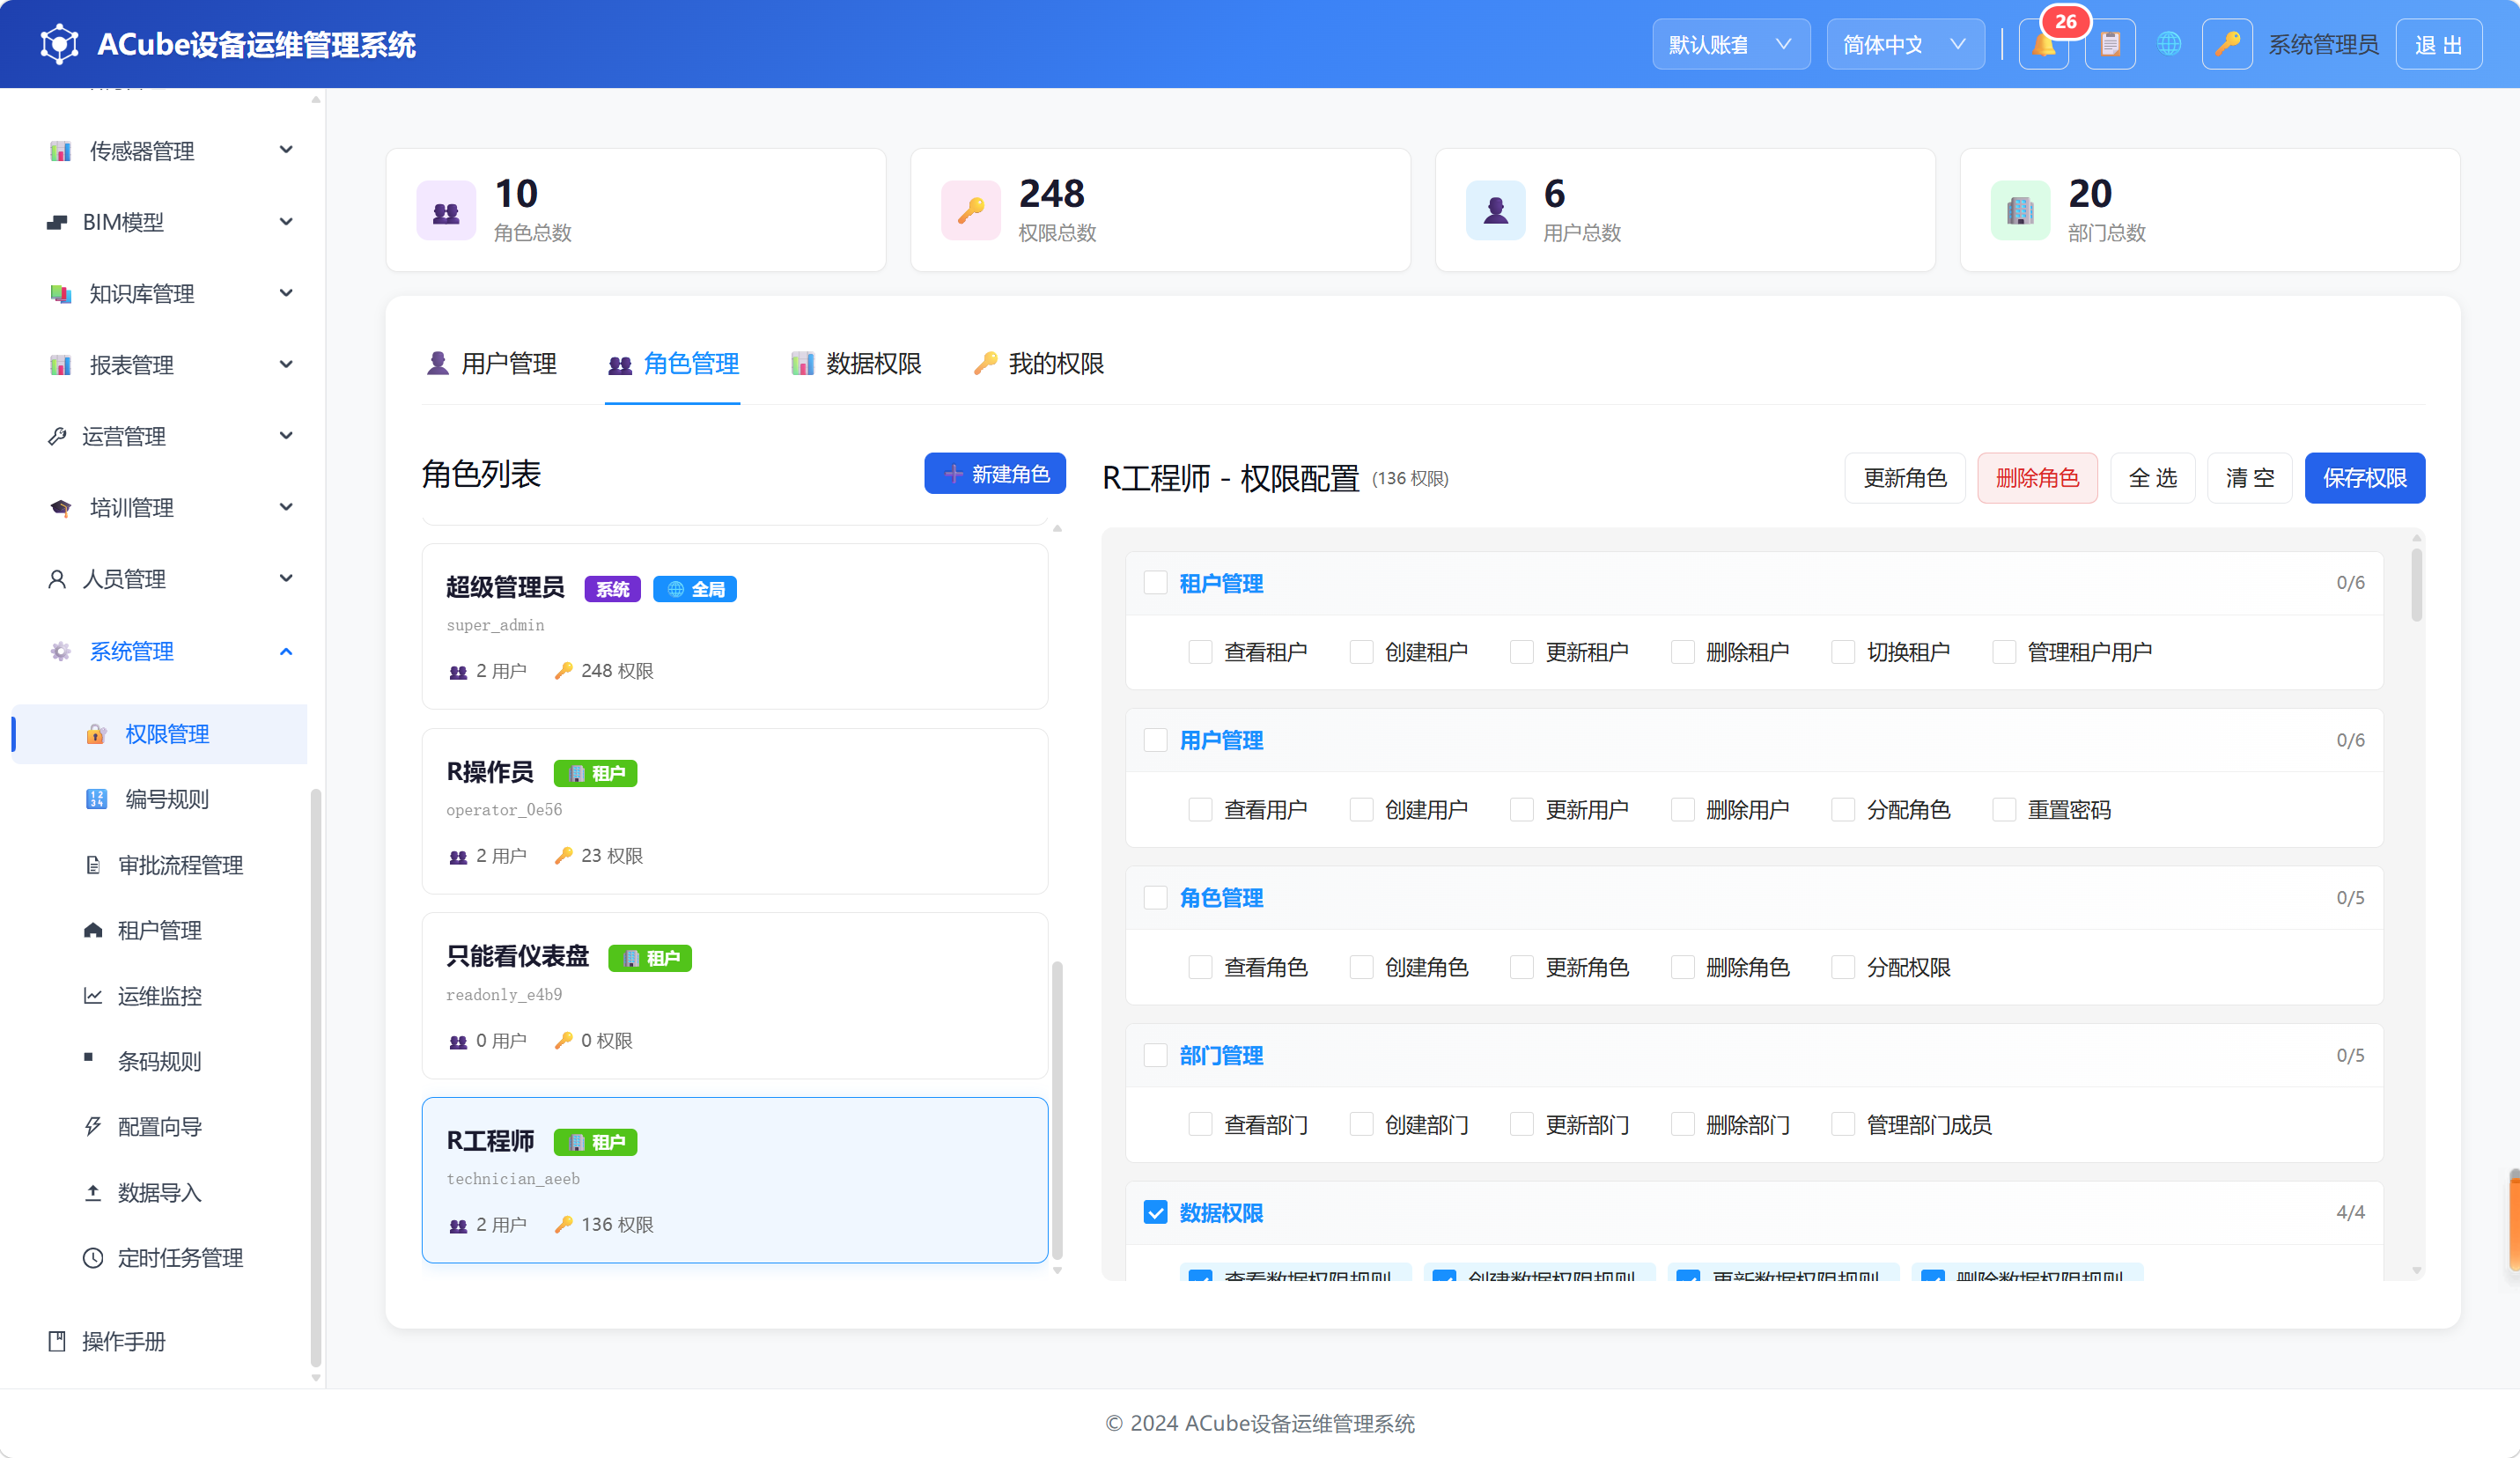Check the 租户管理 group checkbox
This screenshot has height=1458, width=2520.
point(1155,583)
